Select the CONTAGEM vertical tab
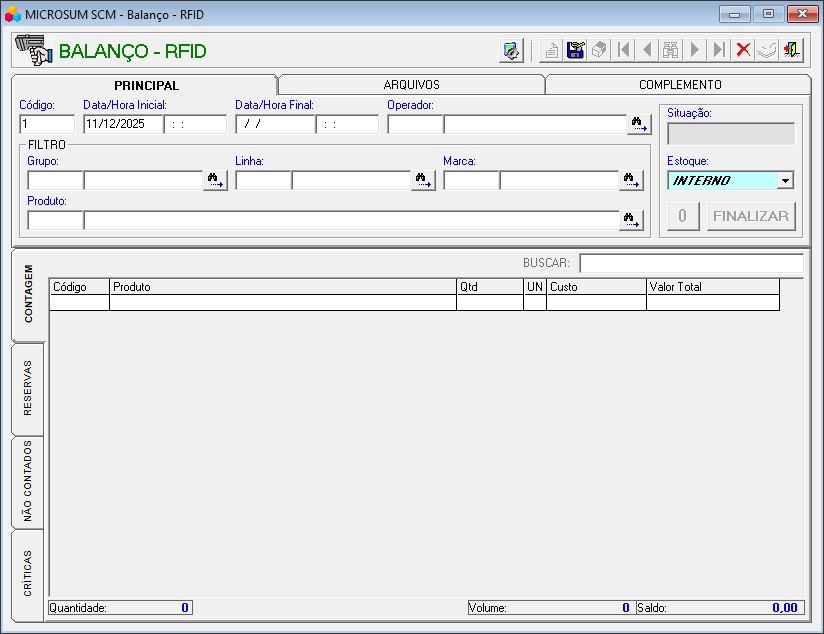Viewport: 824px width, 634px height. pyautogui.click(x=28, y=293)
